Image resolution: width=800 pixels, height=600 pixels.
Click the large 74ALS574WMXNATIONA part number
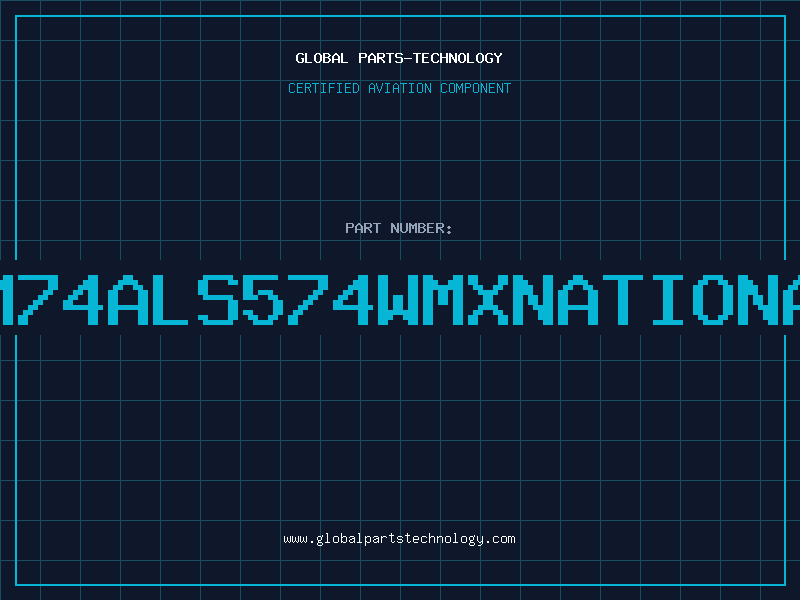400,299
